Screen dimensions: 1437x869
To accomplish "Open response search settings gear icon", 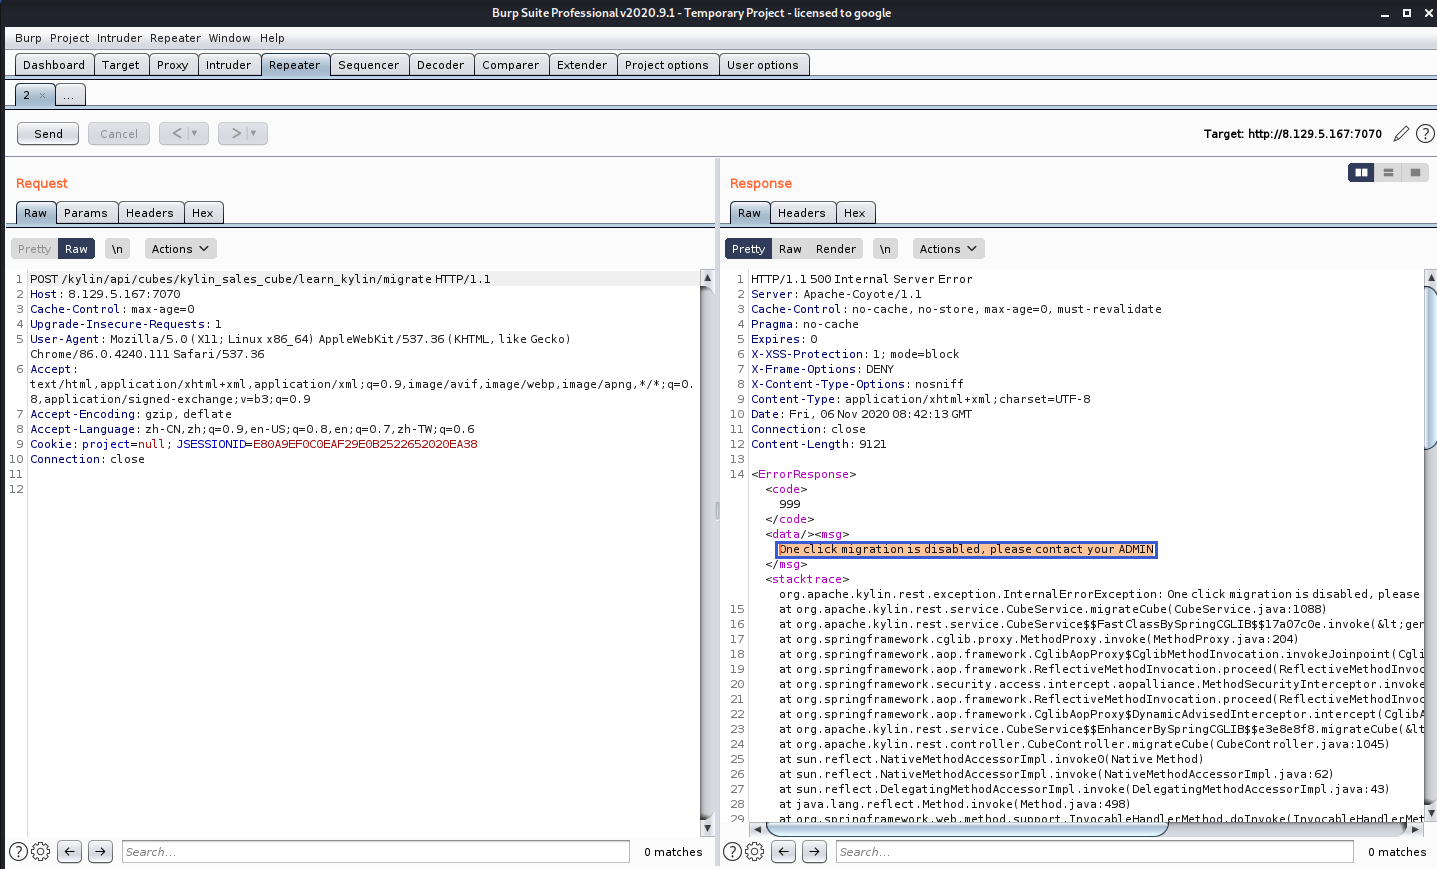I will coord(755,852).
